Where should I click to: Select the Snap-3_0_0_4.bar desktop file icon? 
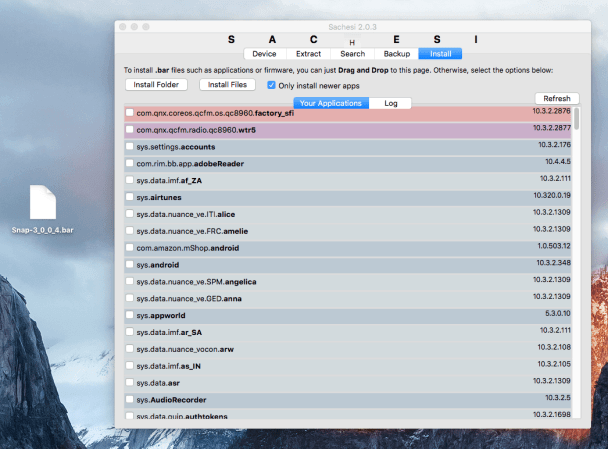[x=43, y=202]
